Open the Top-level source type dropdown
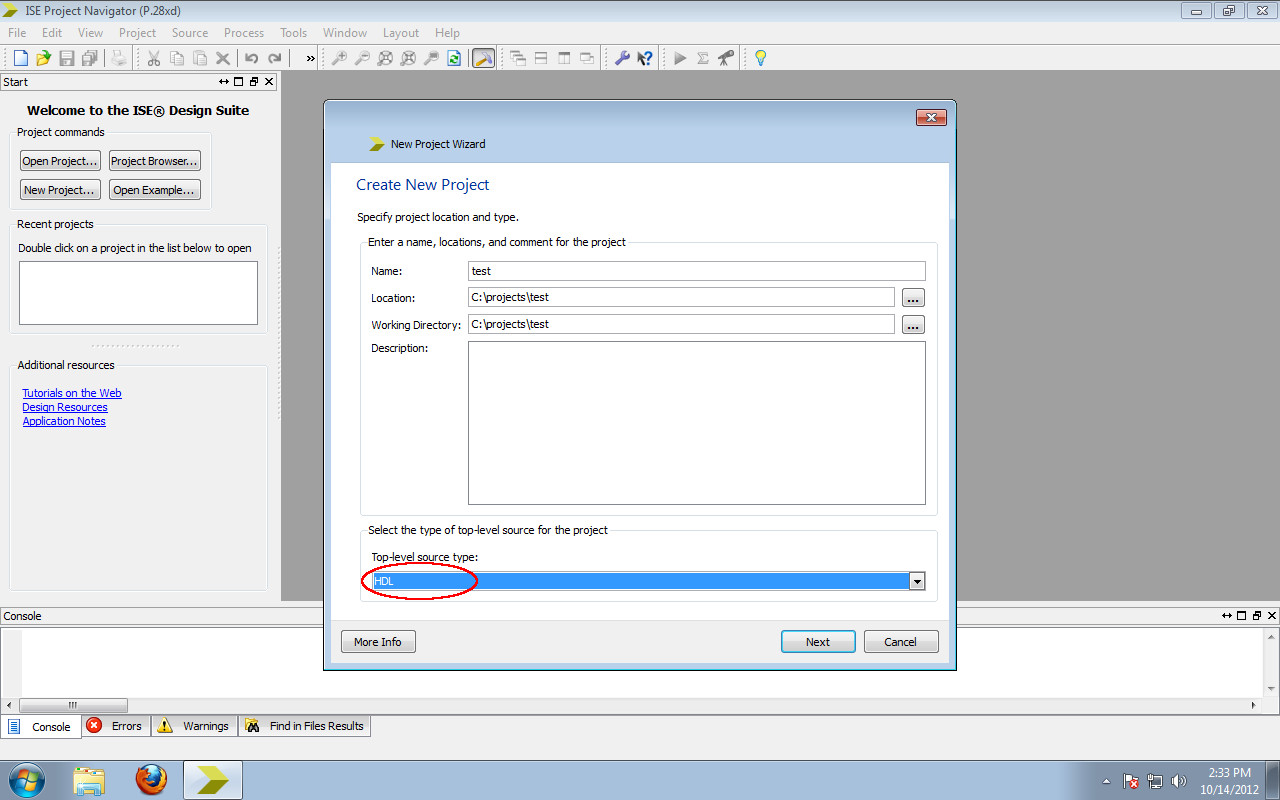 (916, 582)
